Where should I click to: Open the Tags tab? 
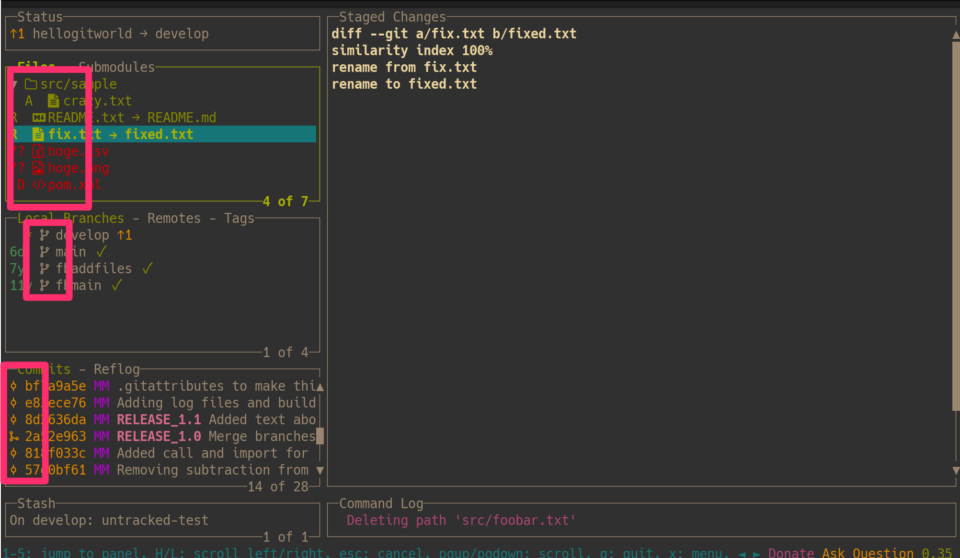(x=239, y=218)
